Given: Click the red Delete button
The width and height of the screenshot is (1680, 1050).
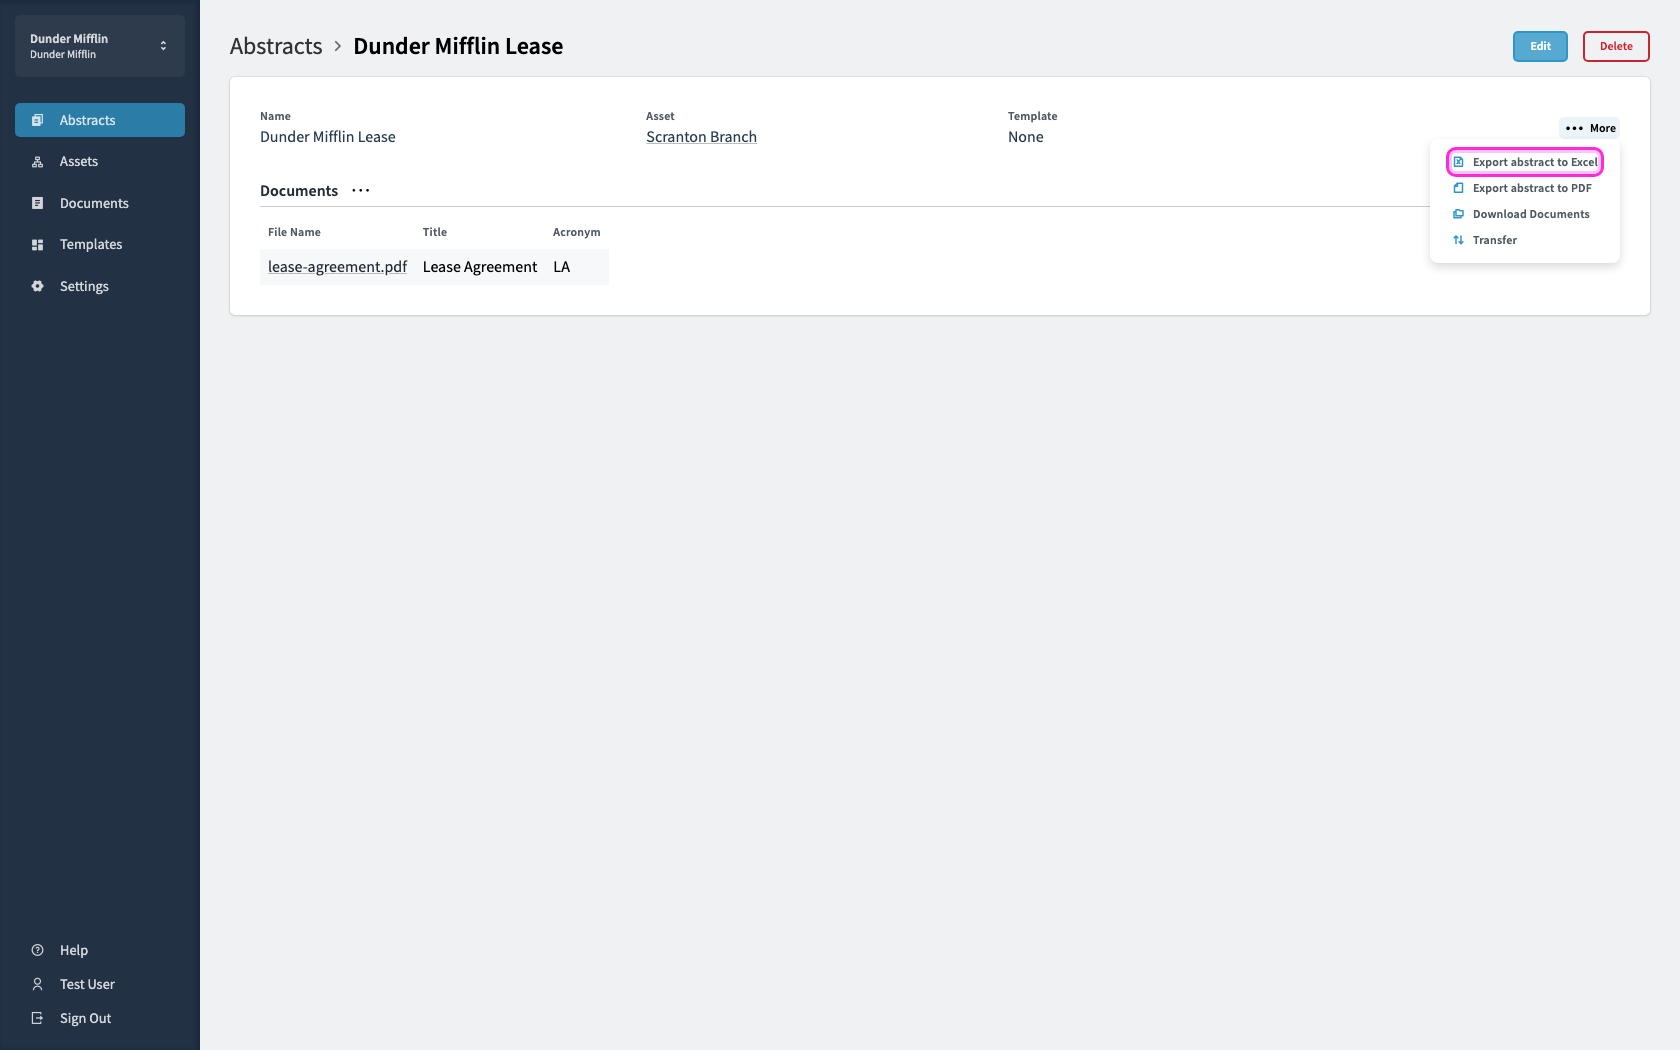Looking at the screenshot, I should (1616, 46).
